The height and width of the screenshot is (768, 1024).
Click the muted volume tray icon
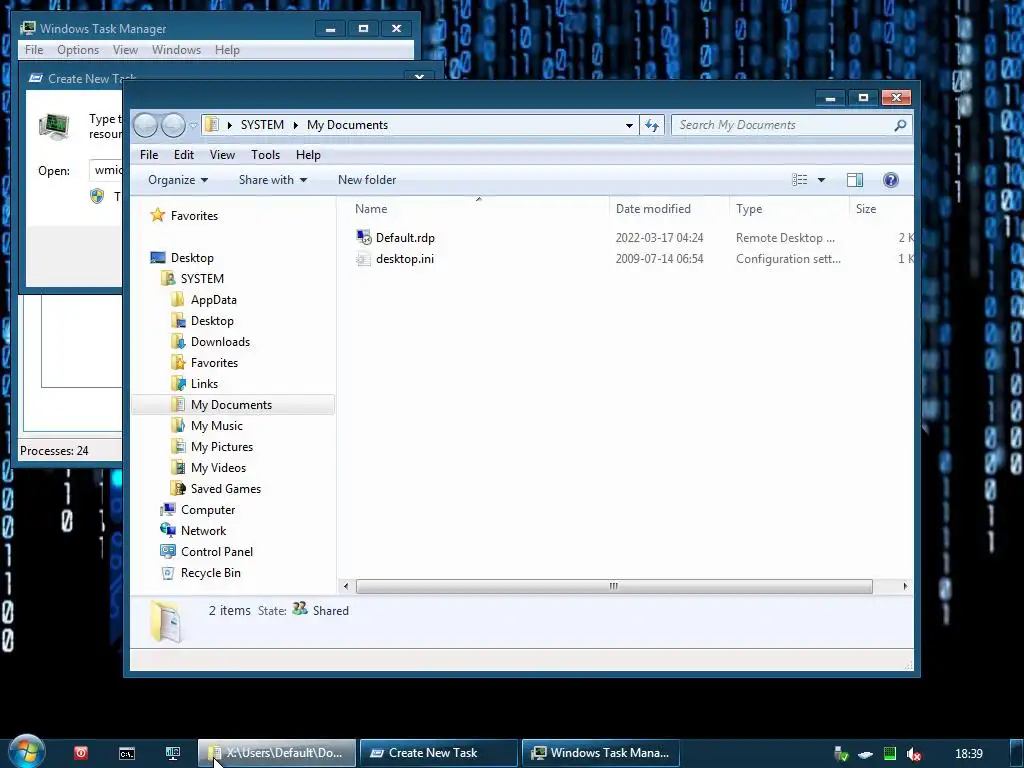(x=914, y=754)
